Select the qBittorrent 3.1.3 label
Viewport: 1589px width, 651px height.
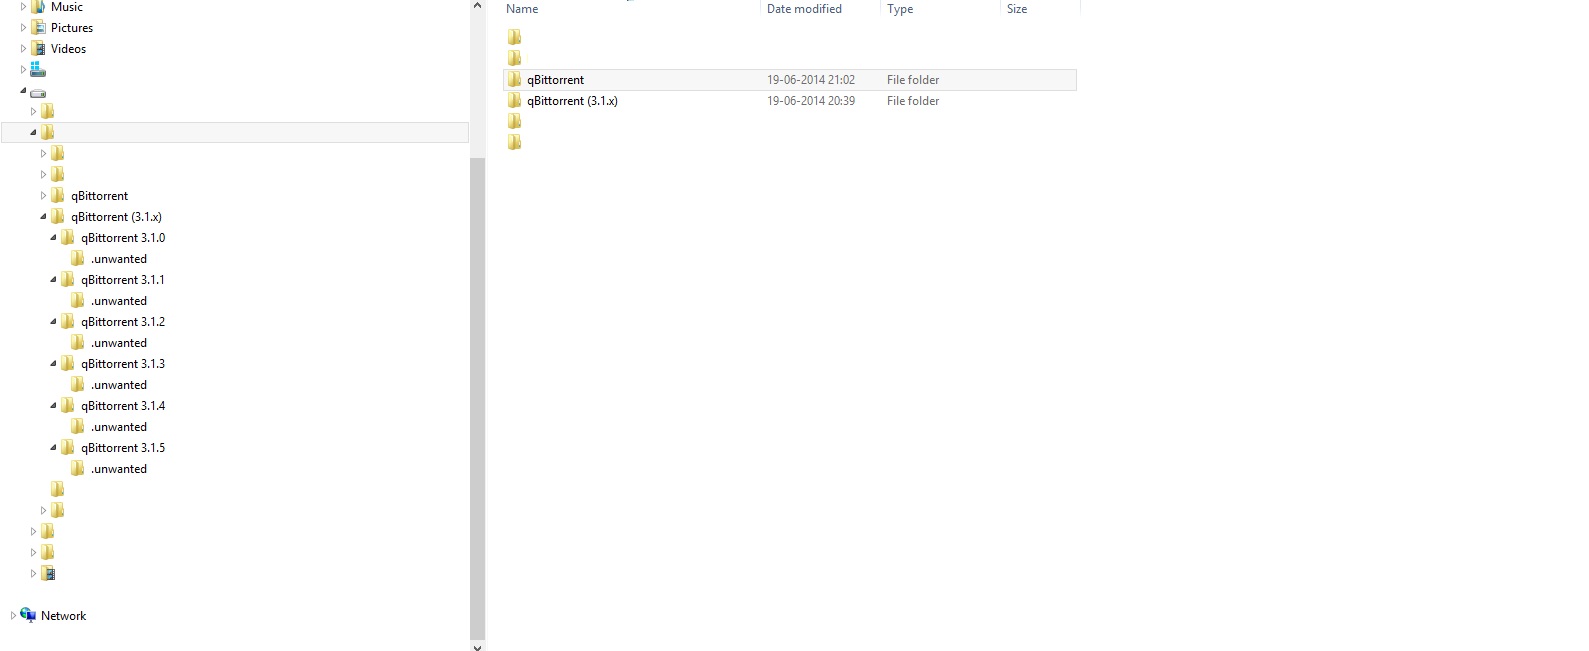point(123,364)
